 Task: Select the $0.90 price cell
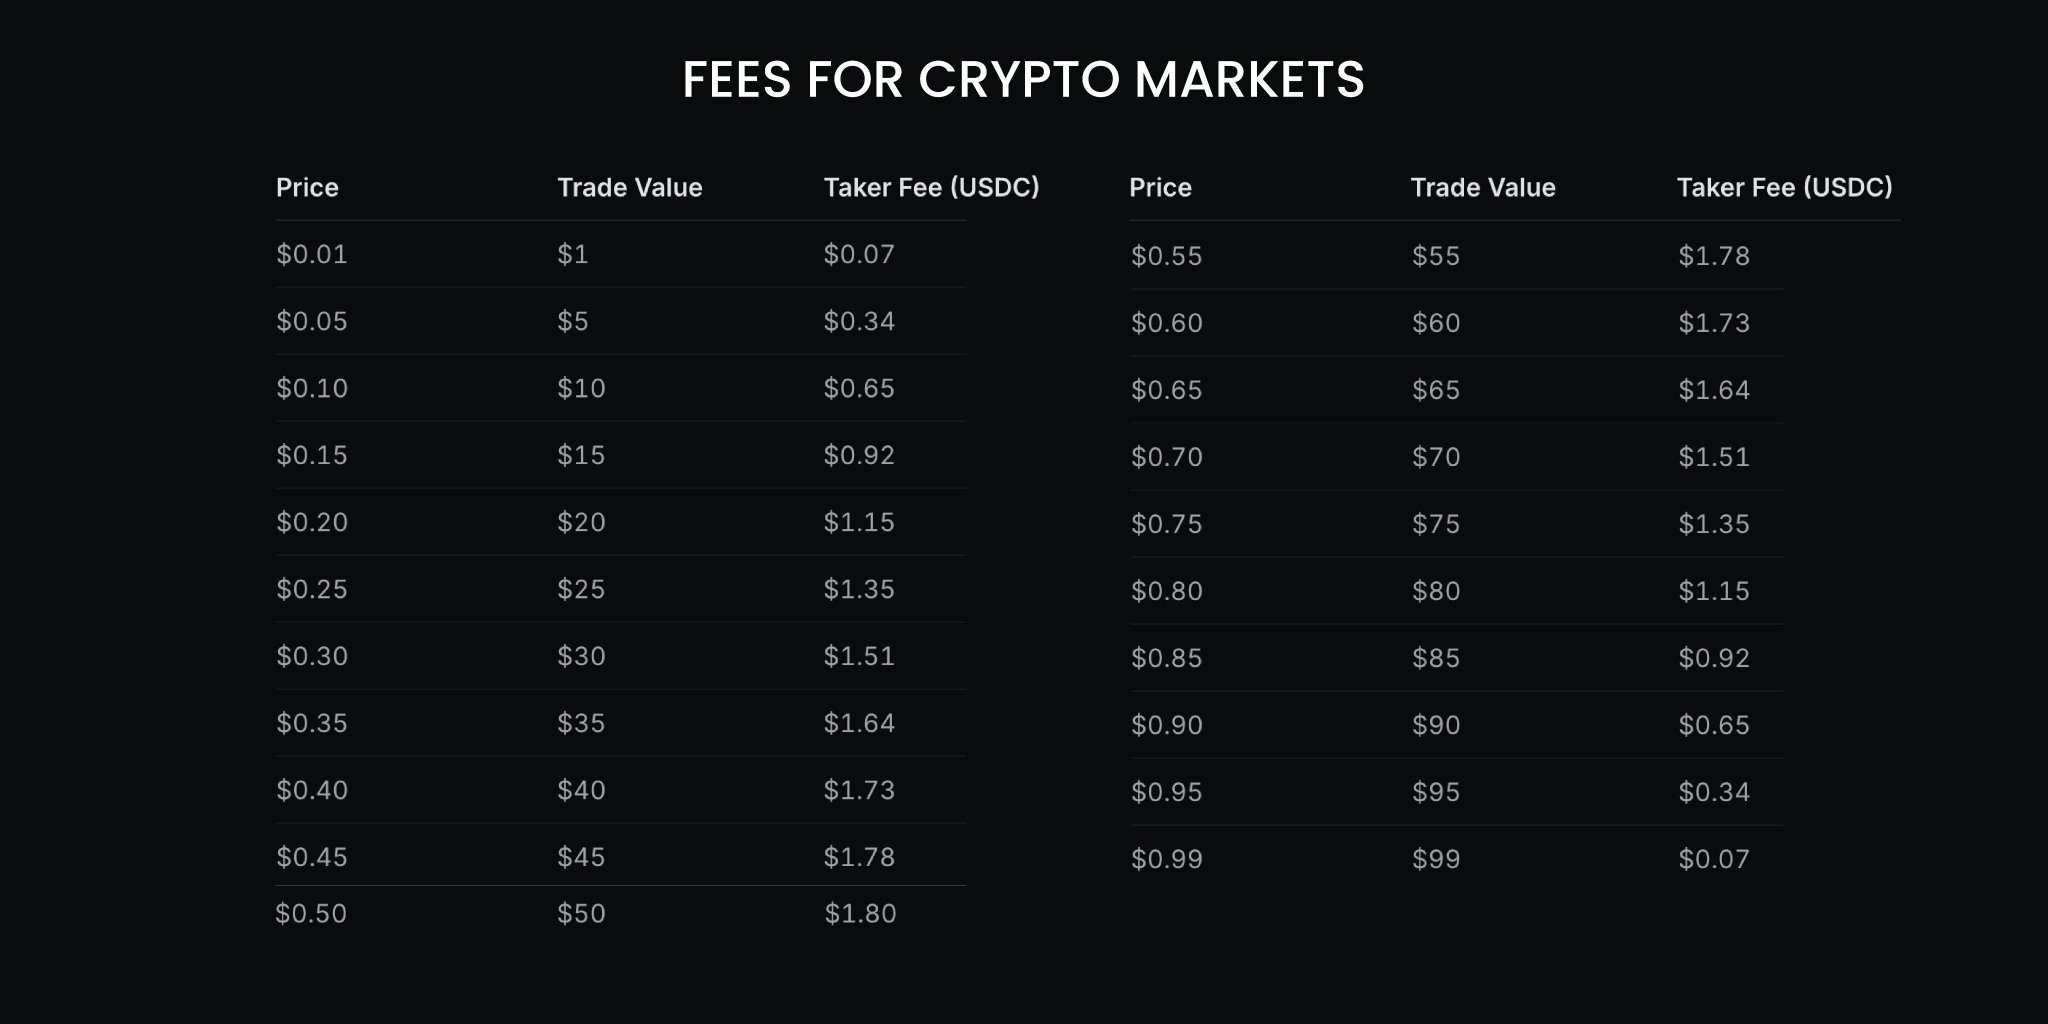1166,725
